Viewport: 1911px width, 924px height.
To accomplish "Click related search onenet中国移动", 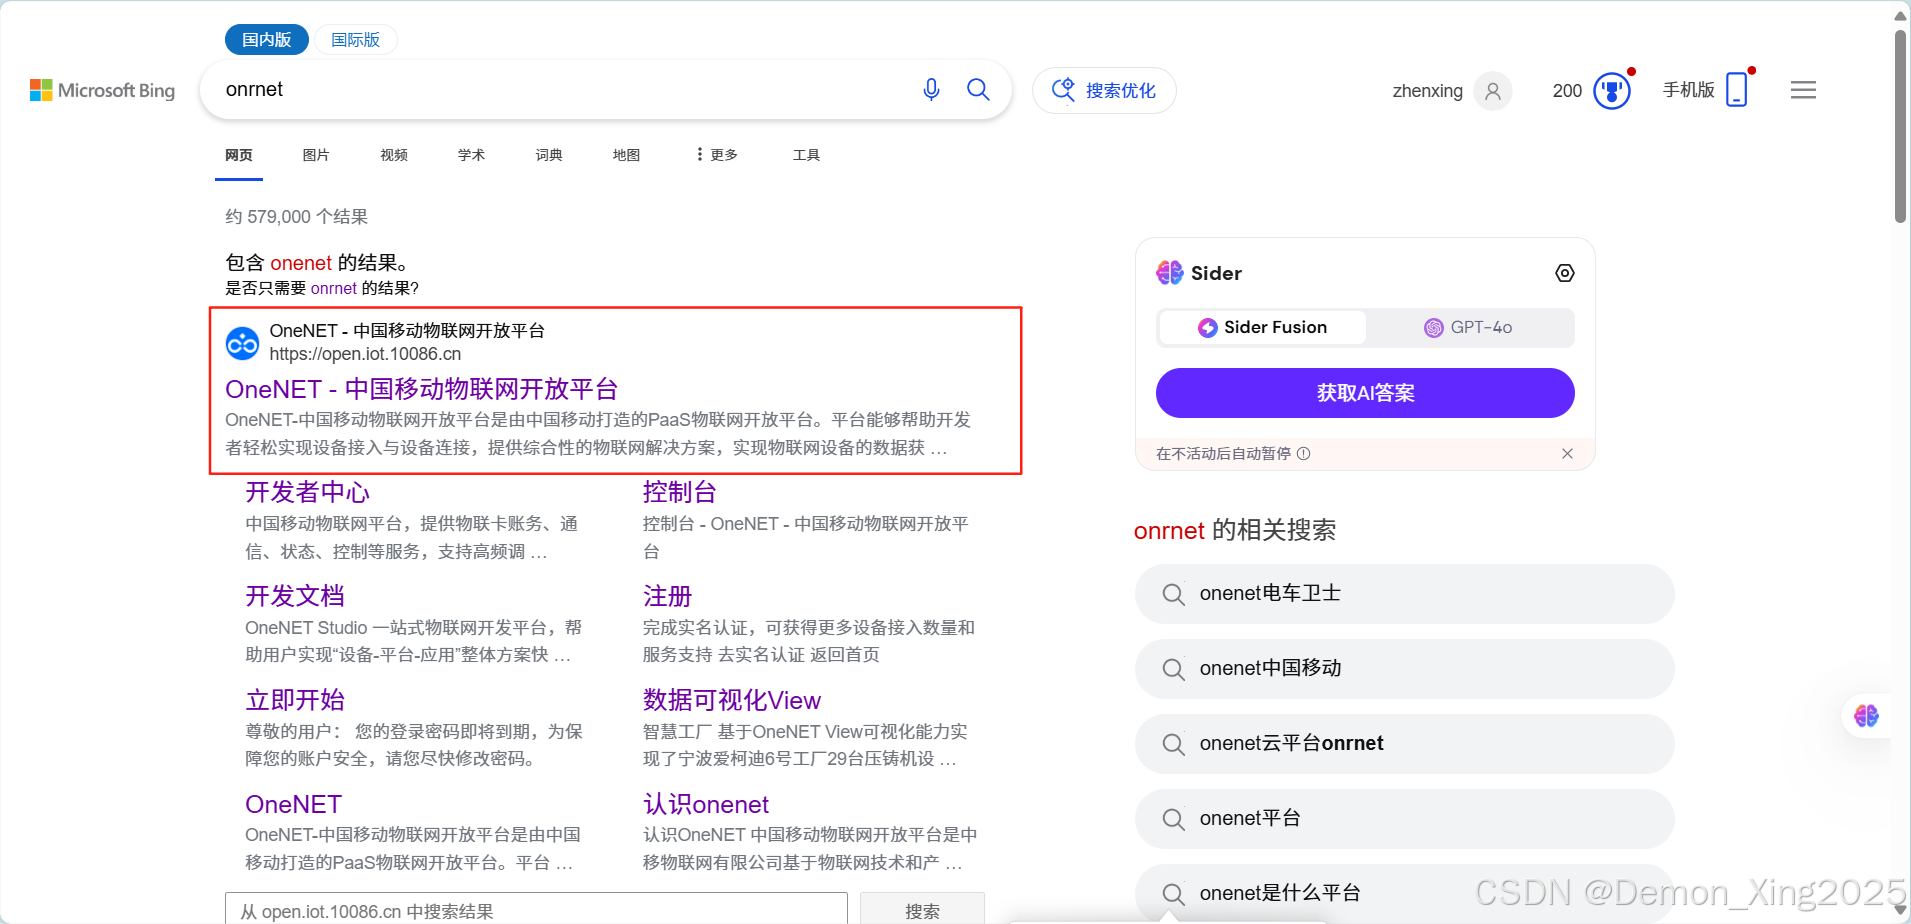I will click(1404, 669).
